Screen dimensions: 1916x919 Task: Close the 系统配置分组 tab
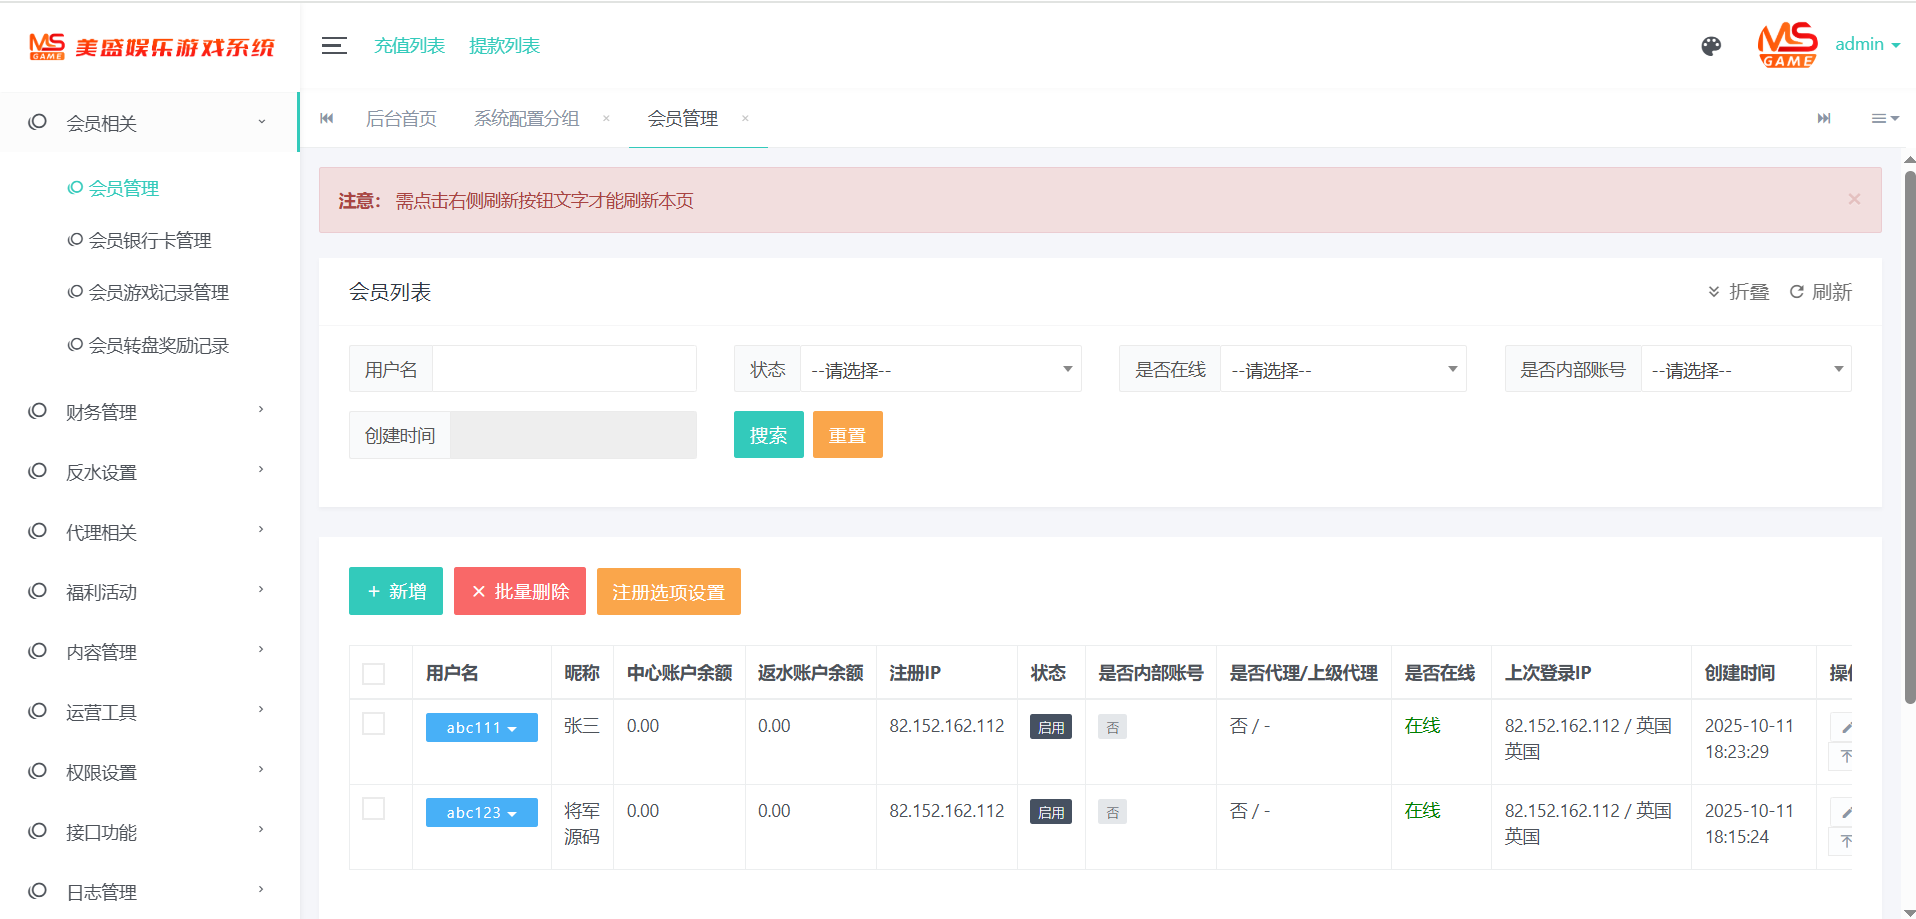coord(606,119)
